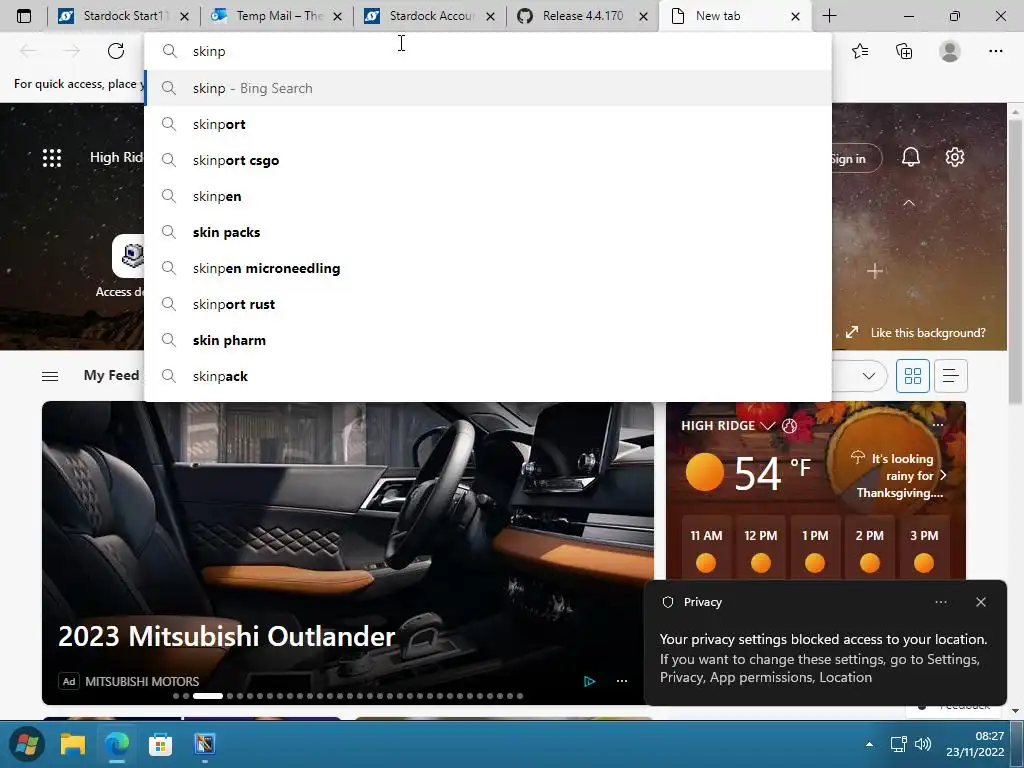1024x768 pixels.
Task: Switch to Stardock Start11 tab
Action: (123, 16)
